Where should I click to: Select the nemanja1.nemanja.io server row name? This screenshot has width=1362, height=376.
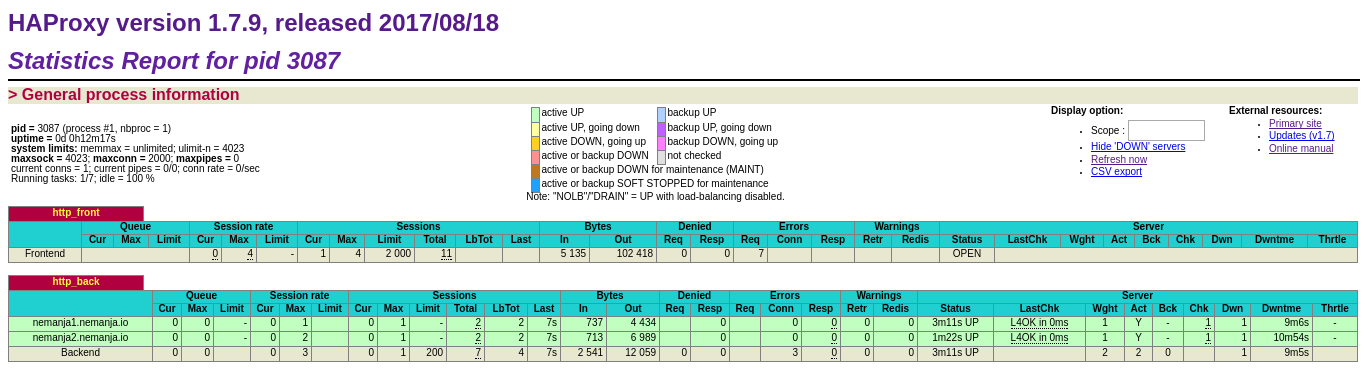click(80, 323)
